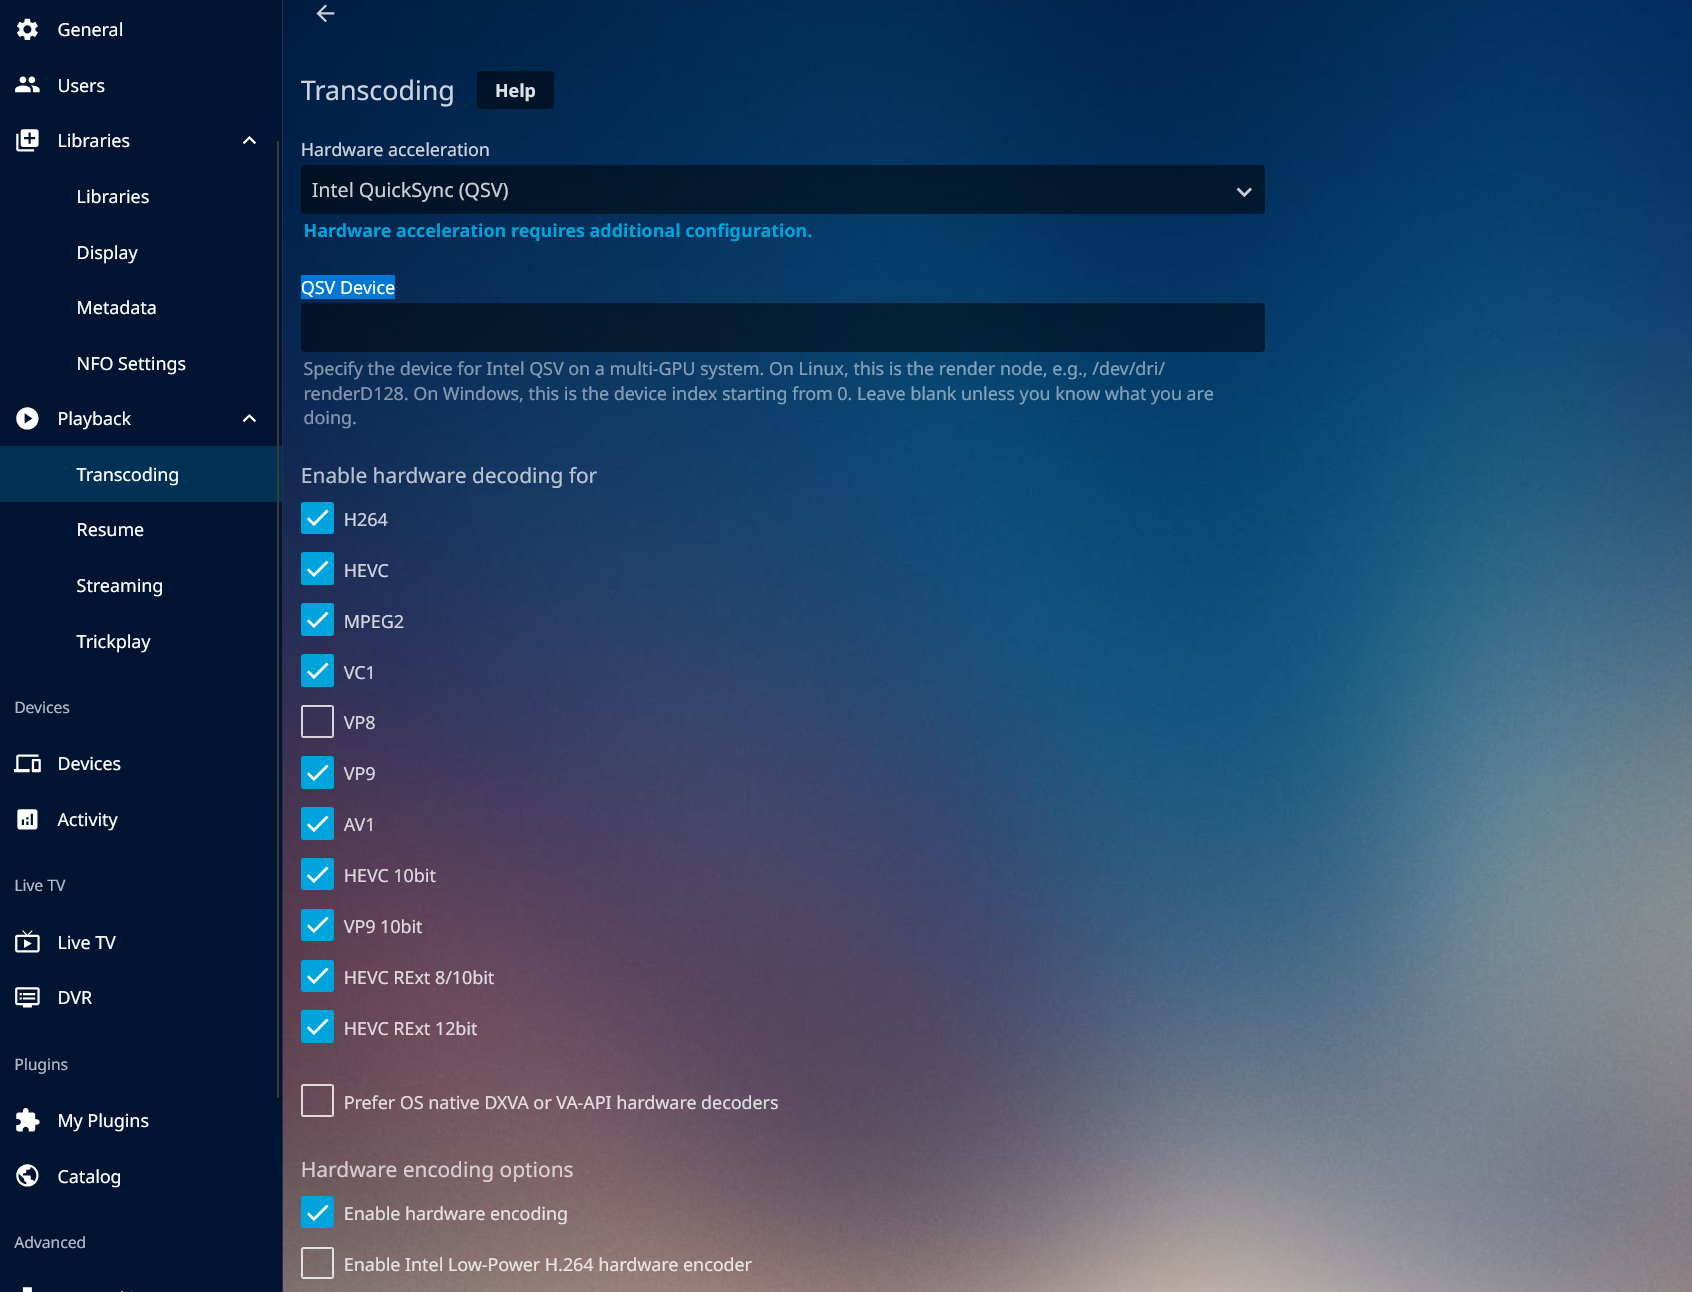This screenshot has height=1292, width=1692.
Task: Open Catalog via globe icon
Action: click(28, 1176)
